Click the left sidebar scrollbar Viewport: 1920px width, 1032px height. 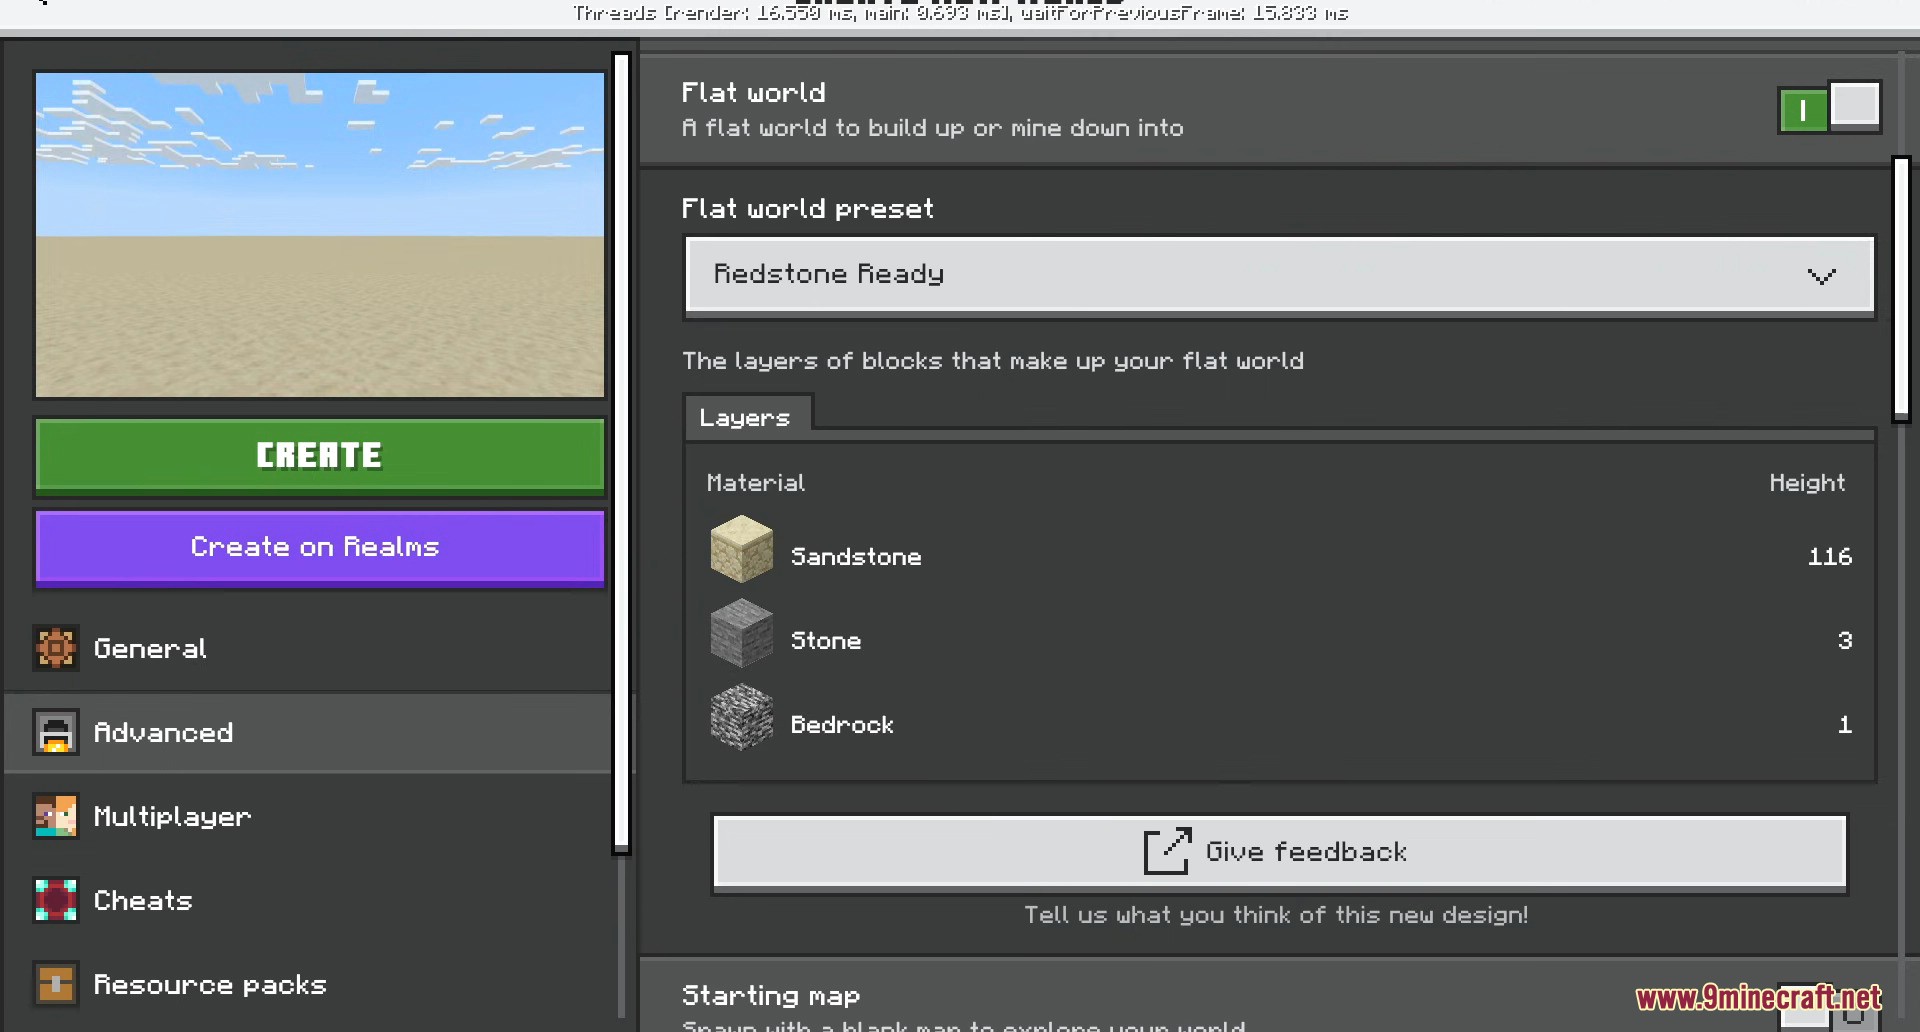[621, 452]
